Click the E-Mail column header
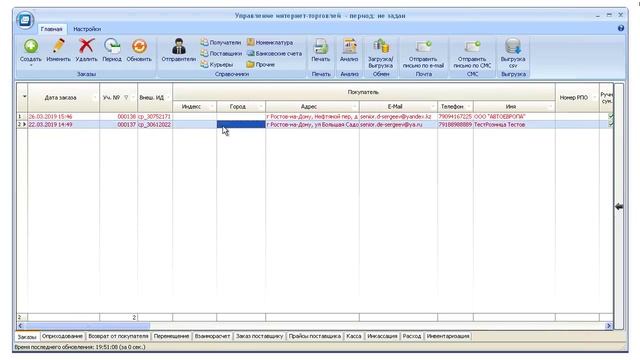 point(398,107)
